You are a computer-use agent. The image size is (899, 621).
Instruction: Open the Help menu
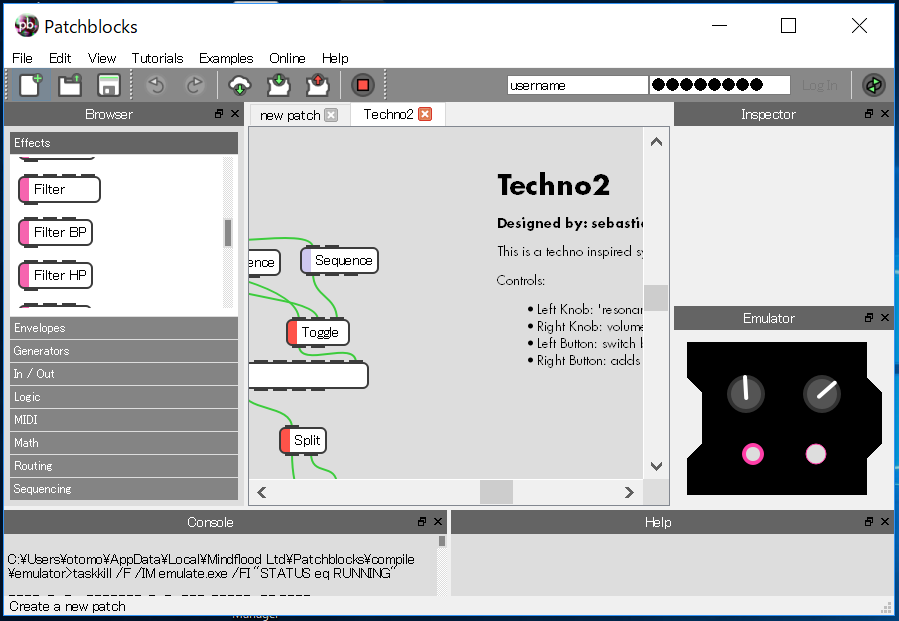pos(335,58)
